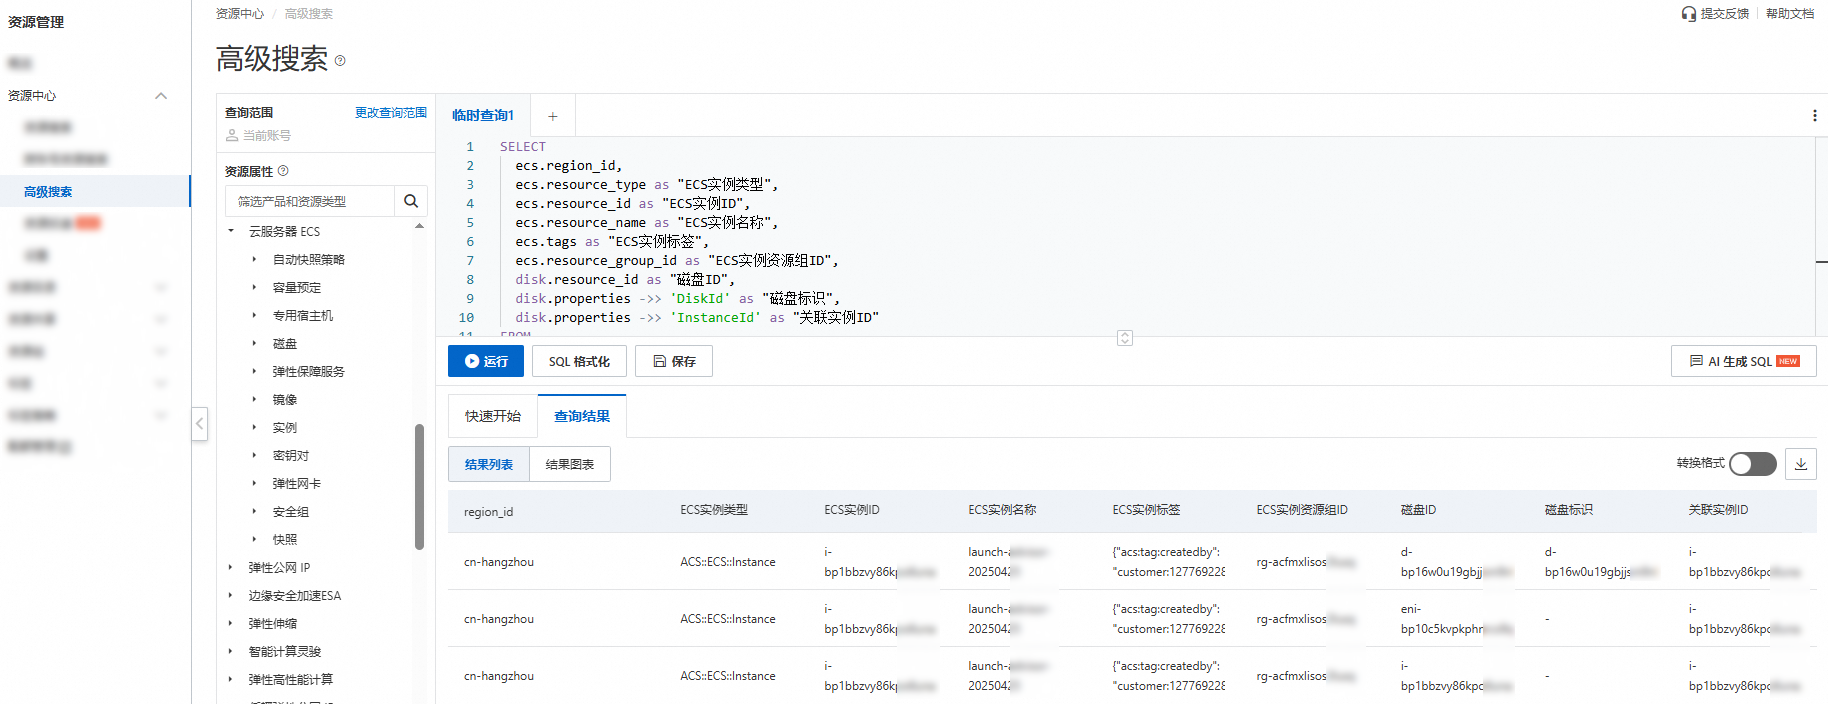The image size is (1828, 704).
Task: Switch to 结果图表 view
Action: pos(570,464)
